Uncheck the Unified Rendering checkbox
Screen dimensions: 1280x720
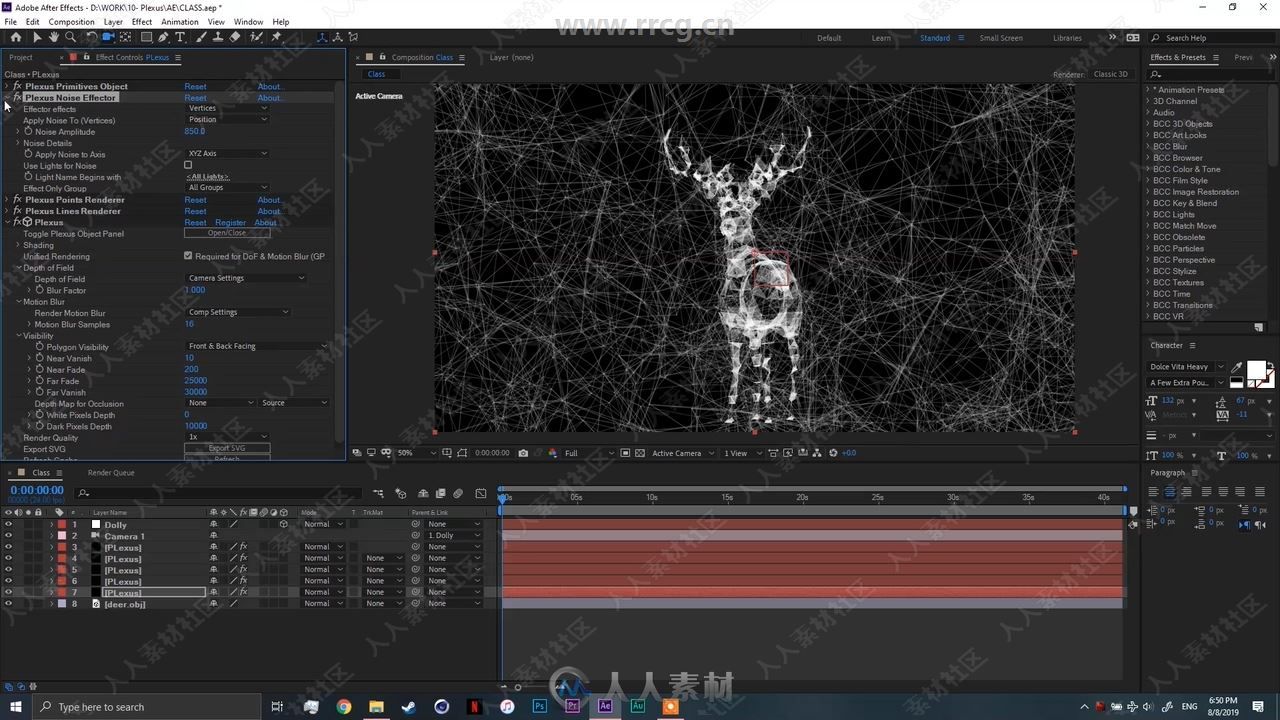pos(188,256)
